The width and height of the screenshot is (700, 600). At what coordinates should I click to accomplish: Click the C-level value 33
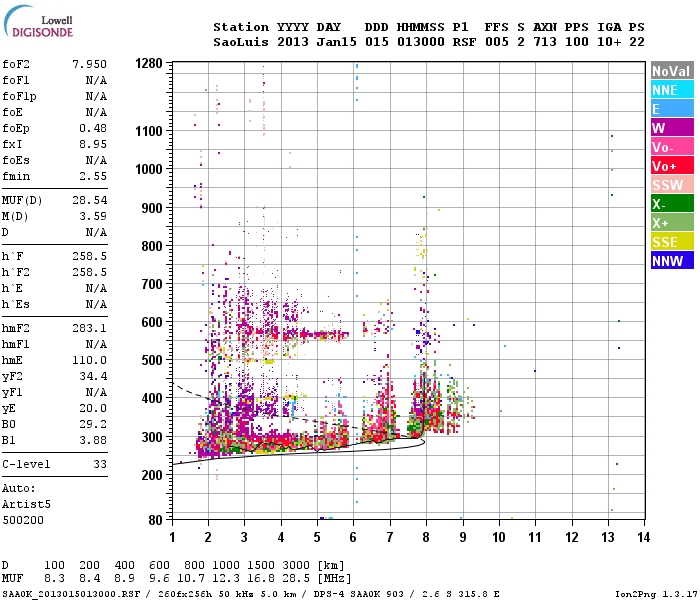[x=100, y=465]
